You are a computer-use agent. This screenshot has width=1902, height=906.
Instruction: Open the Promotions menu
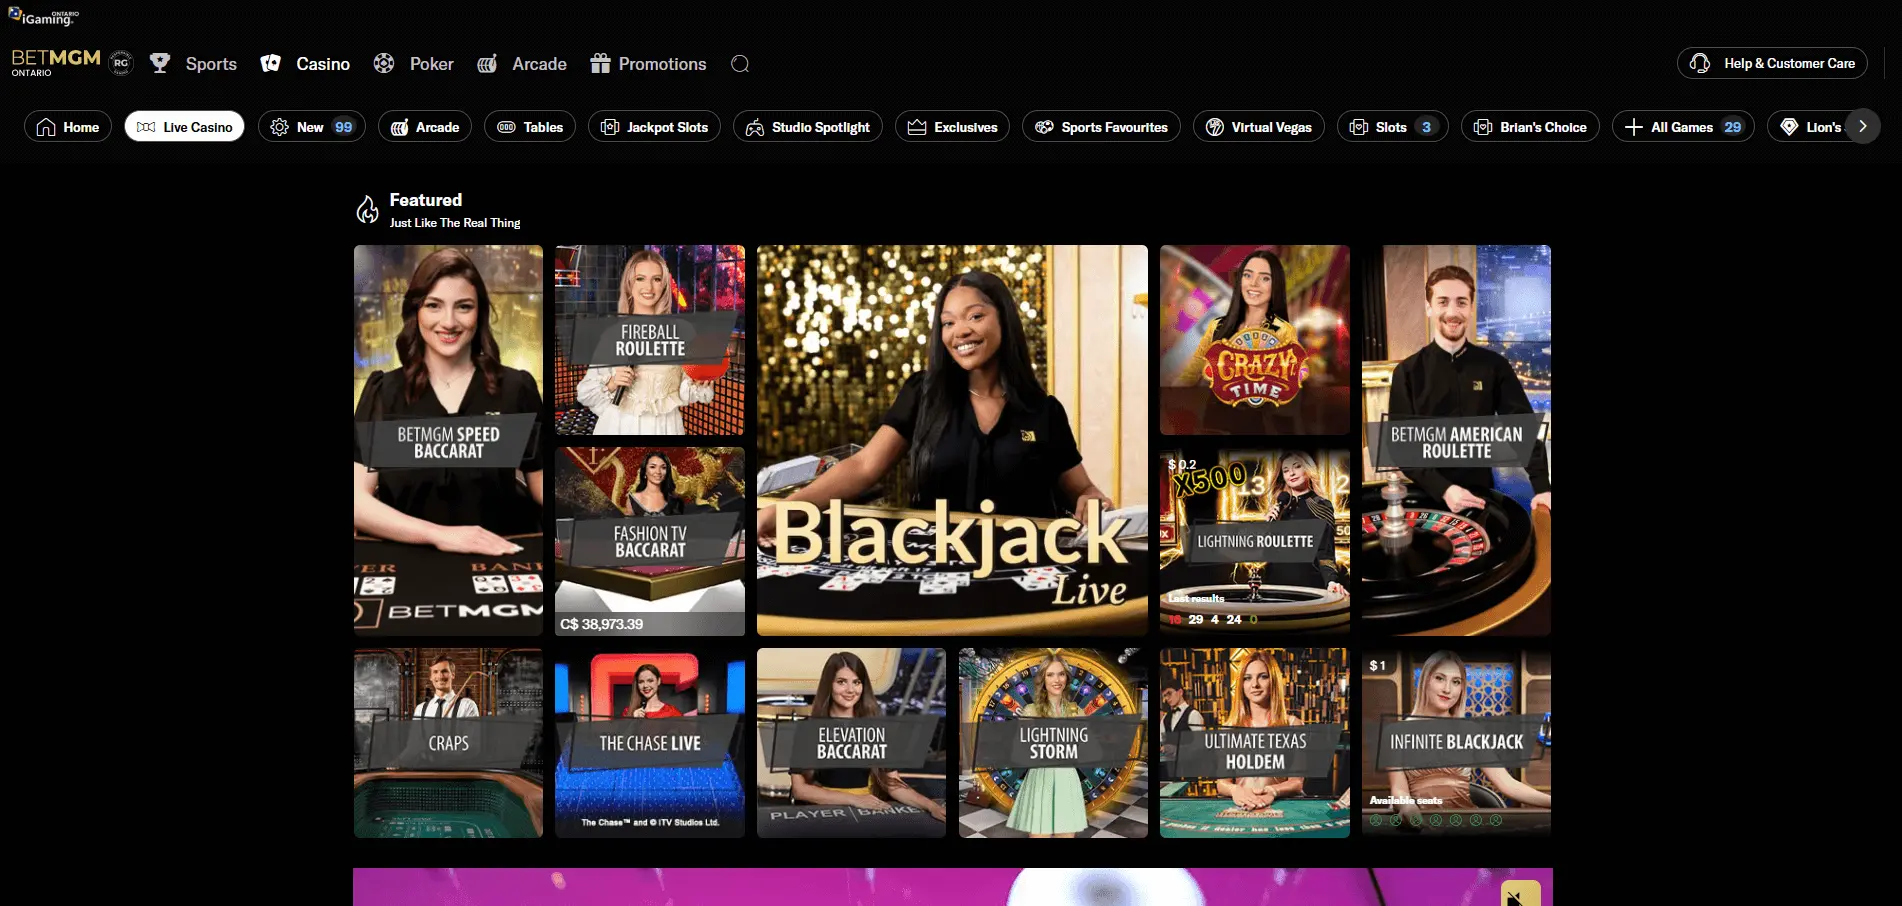(x=648, y=63)
